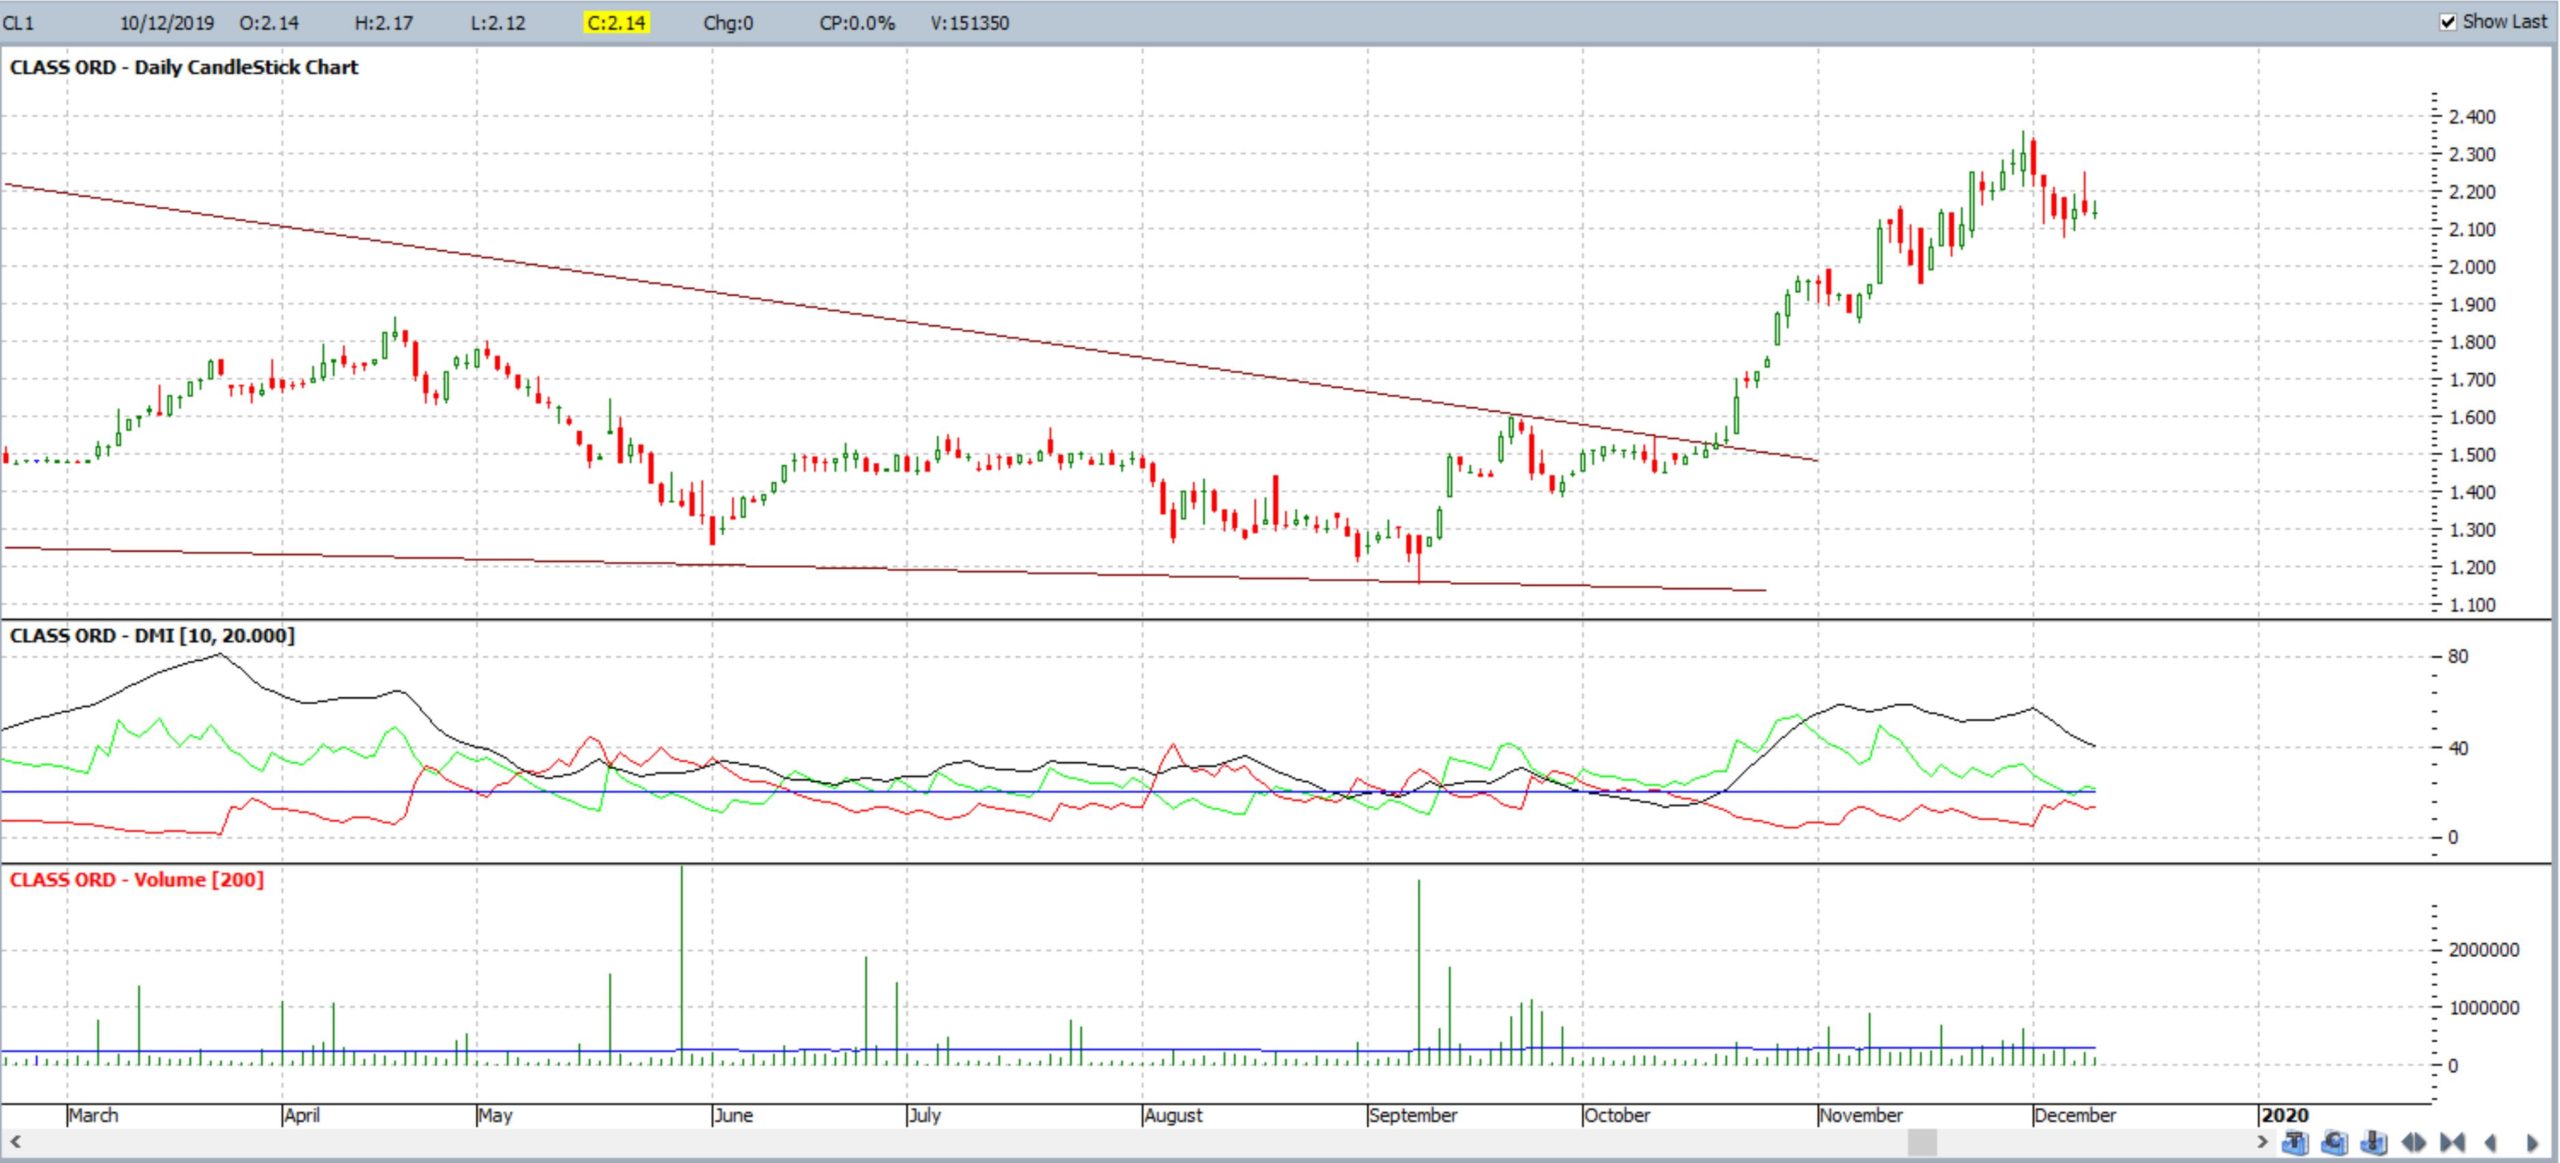Image resolution: width=2560 pixels, height=1163 pixels.
Task: Click the 2000000 volume axis label
Action: click(x=2484, y=949)
